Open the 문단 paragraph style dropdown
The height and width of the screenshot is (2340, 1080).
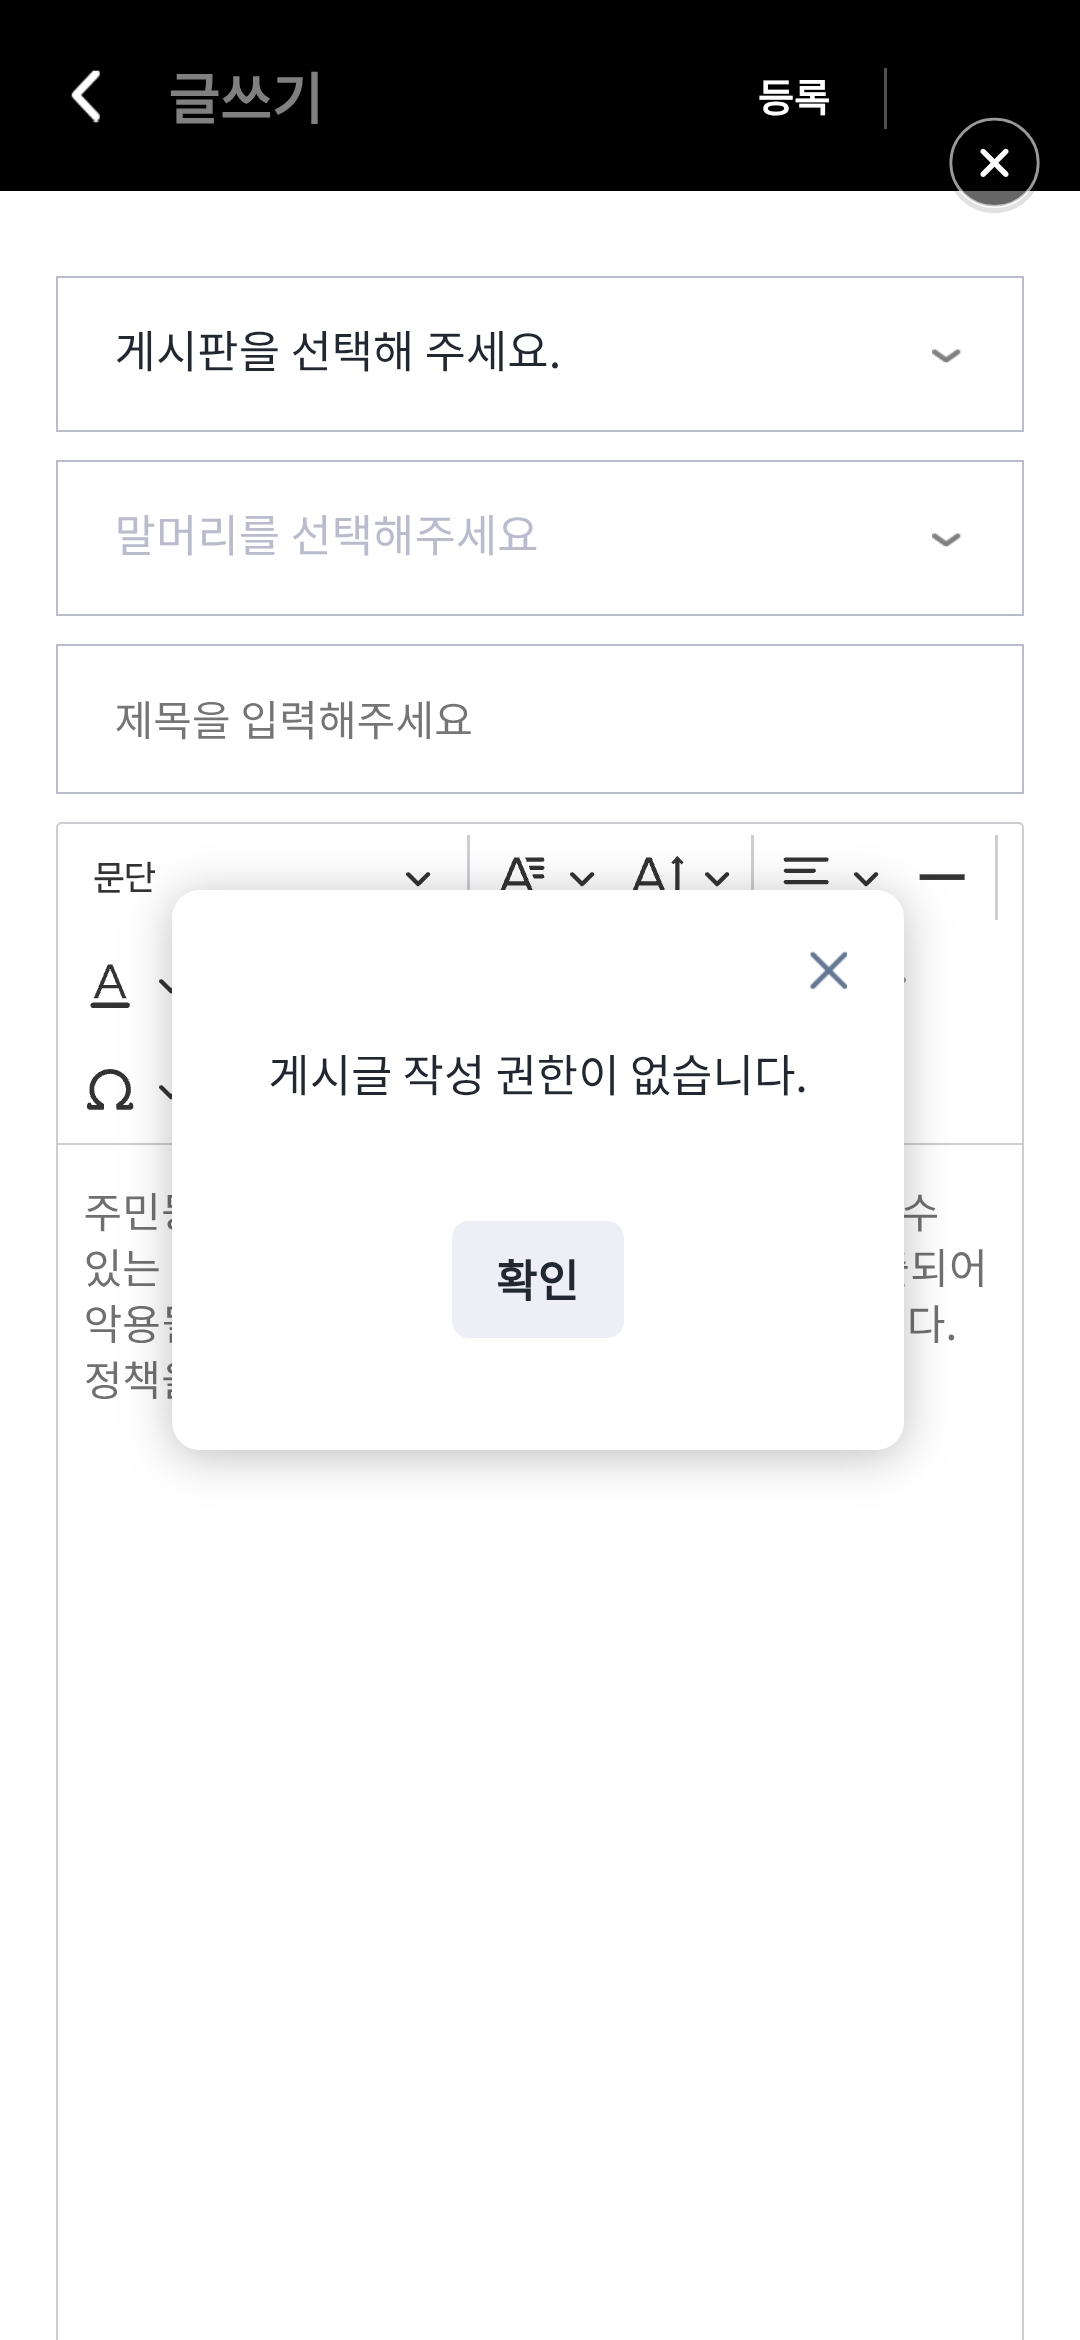pyautogui.click(x=261, y=877)
